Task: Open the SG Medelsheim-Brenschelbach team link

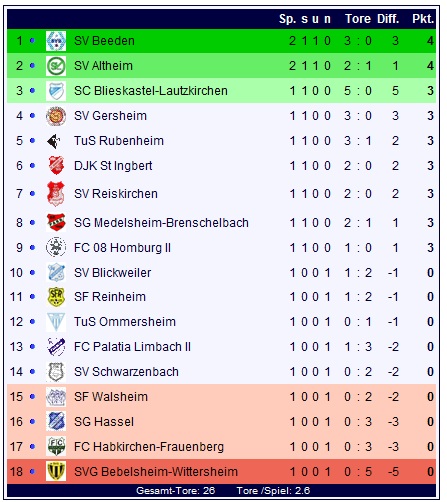Action: 161,222
